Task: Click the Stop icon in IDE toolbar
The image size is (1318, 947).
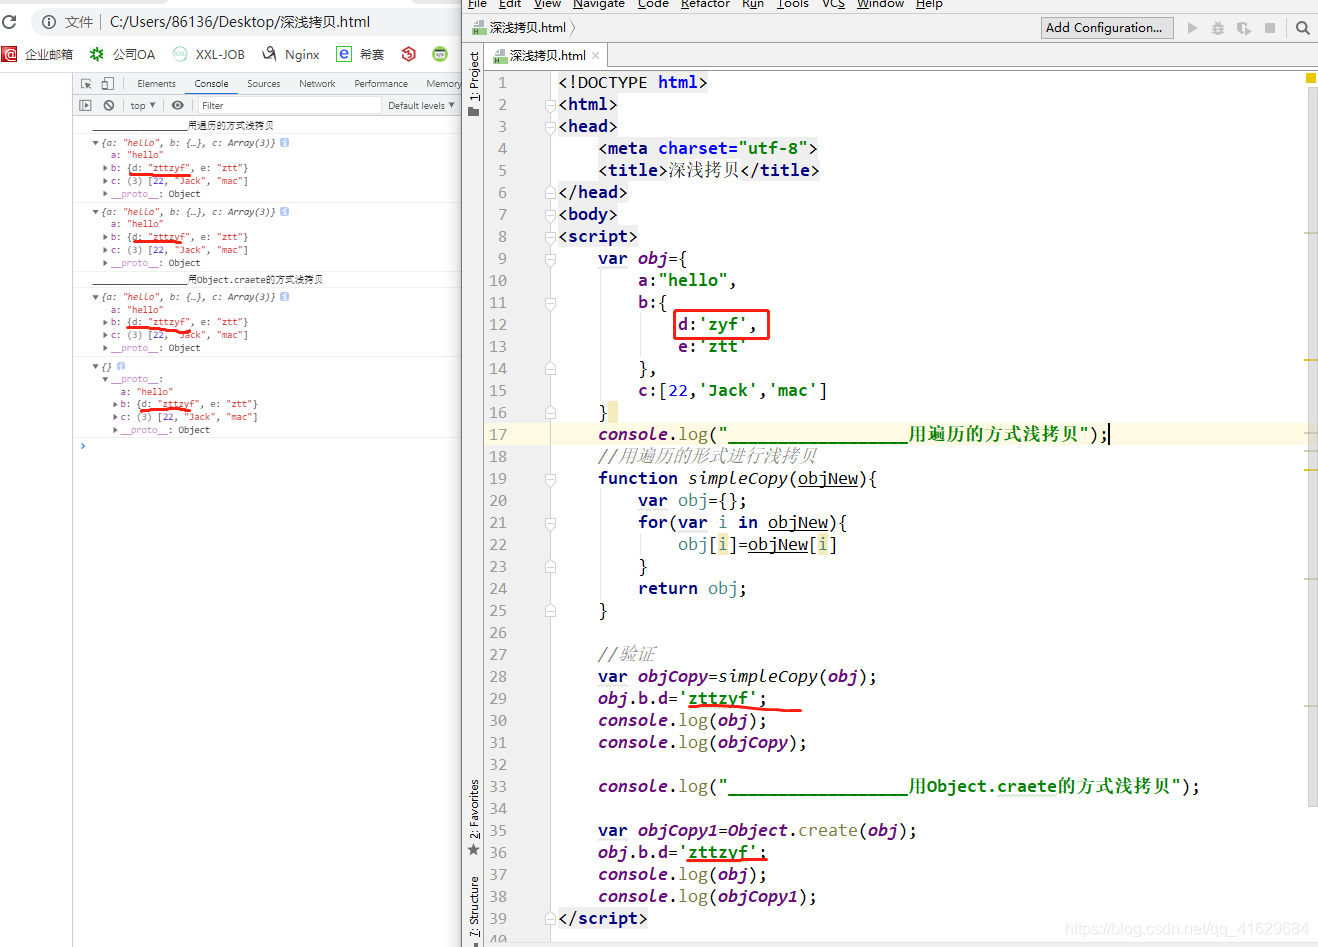Action: coord(1270,28)
